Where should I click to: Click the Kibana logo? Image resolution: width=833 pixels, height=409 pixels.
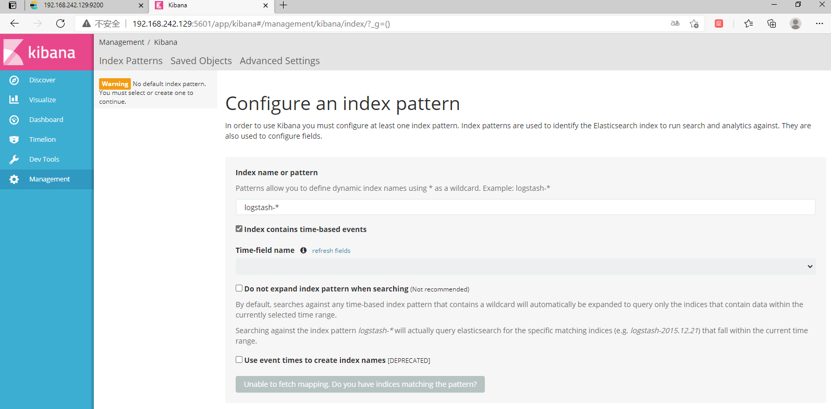[x=47, y=53]
